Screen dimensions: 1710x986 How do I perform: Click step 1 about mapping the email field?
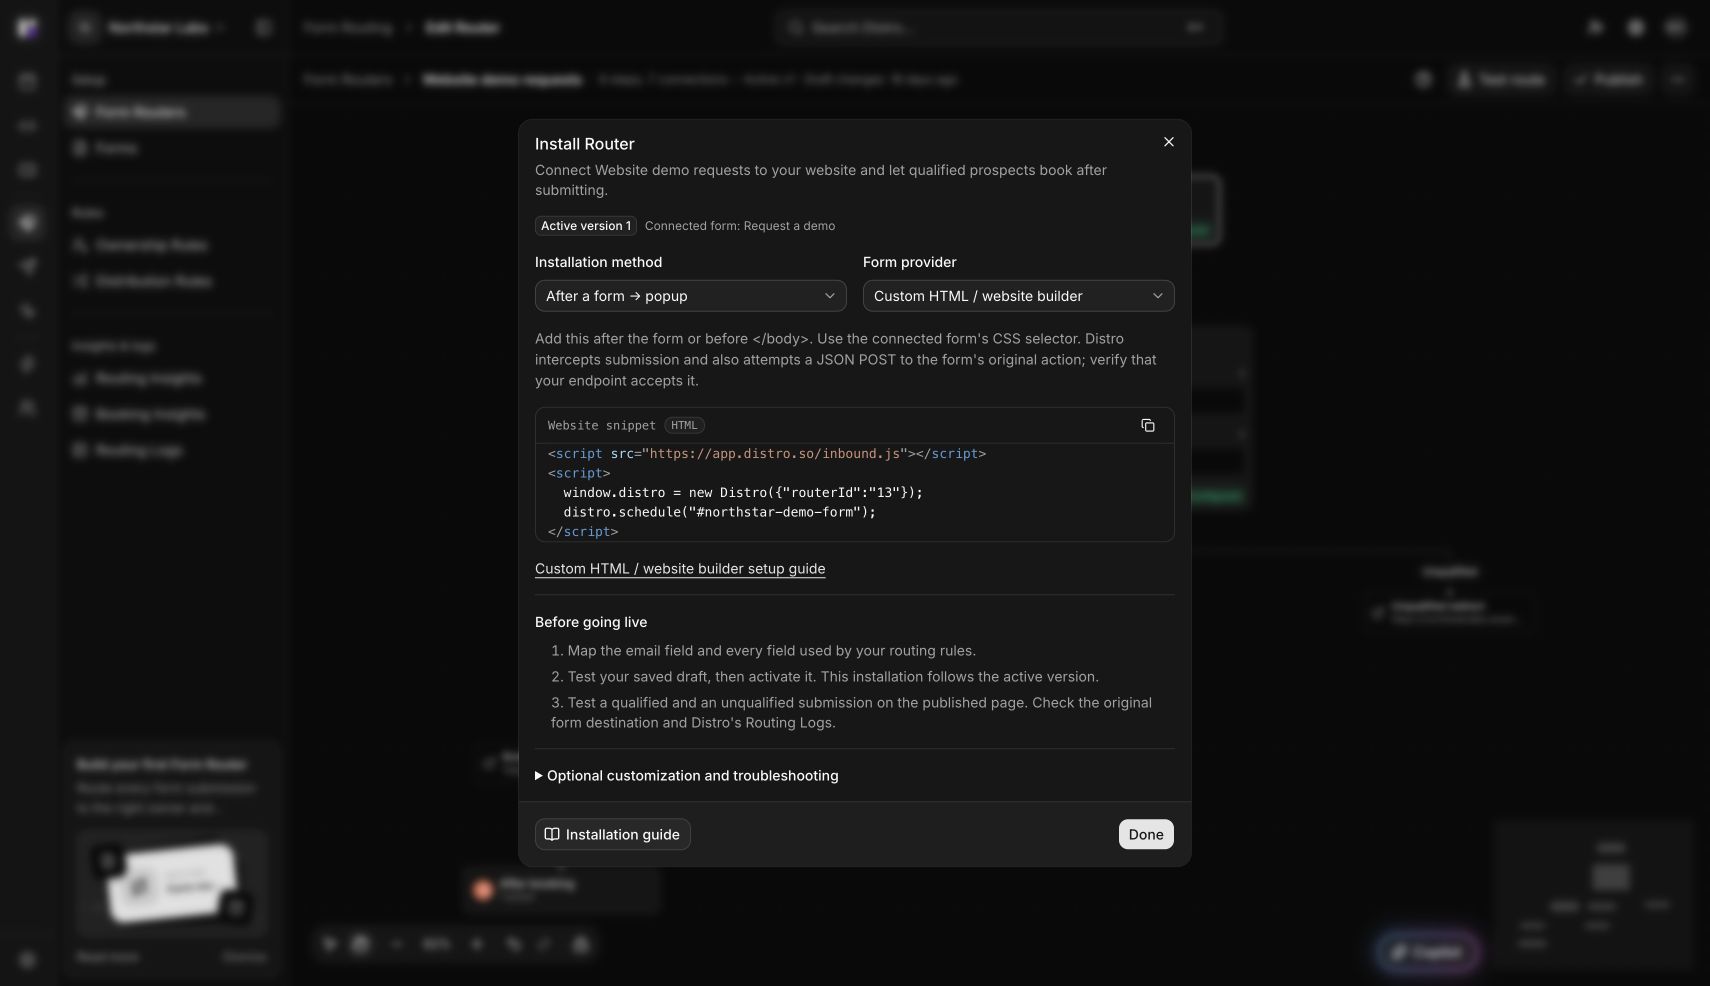point(763,651)
